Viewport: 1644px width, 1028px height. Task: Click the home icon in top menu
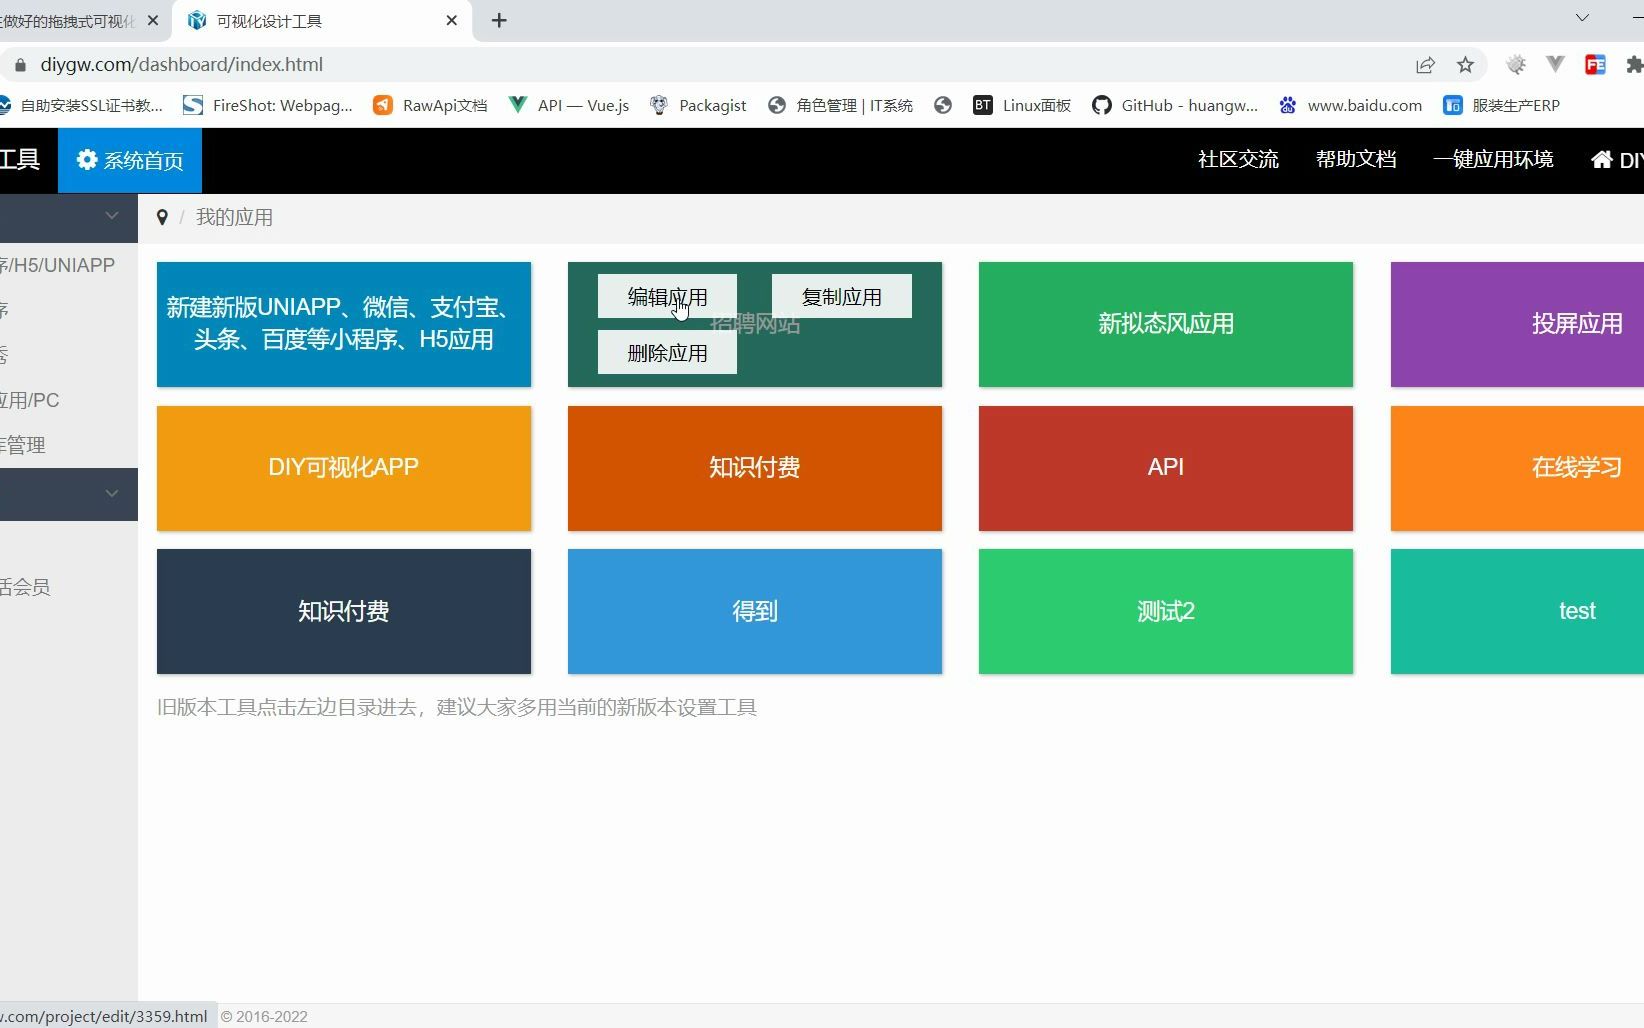[x=1601, y=160]
